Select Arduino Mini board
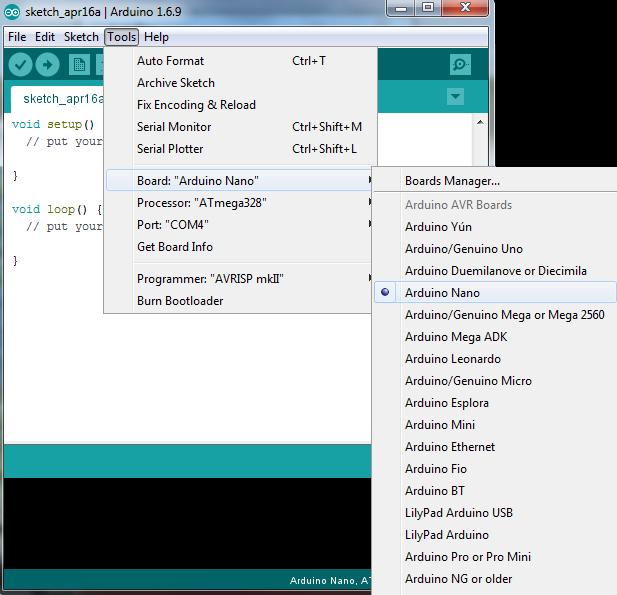The height and width of the screenshot is (595, 617). [x=495, y=425]
